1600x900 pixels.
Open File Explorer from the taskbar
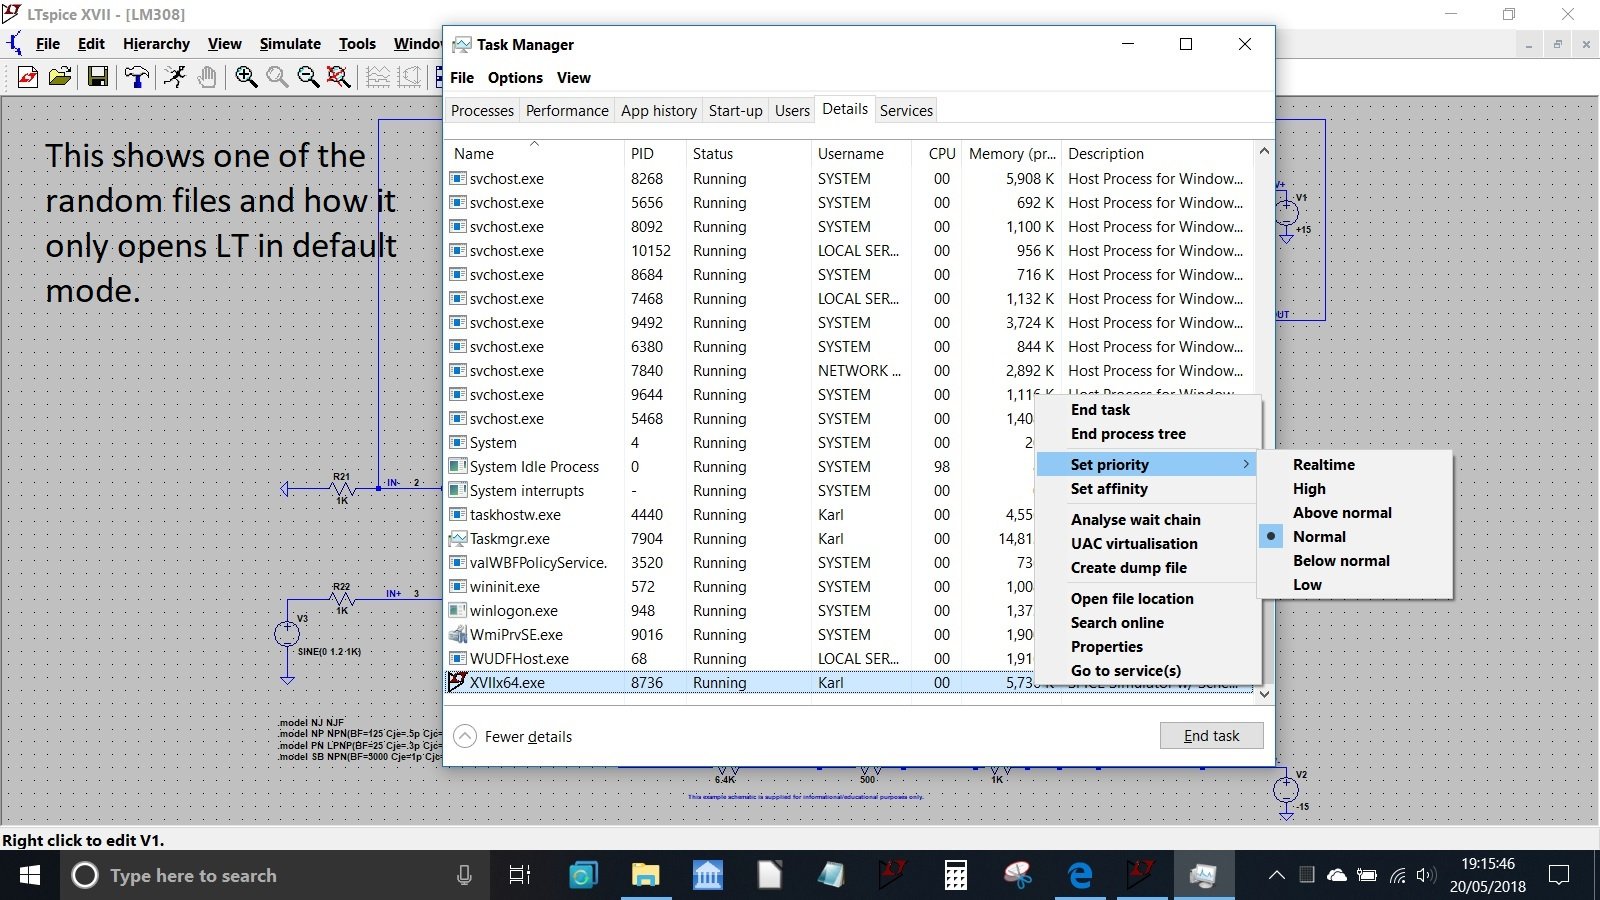point(646,876)
